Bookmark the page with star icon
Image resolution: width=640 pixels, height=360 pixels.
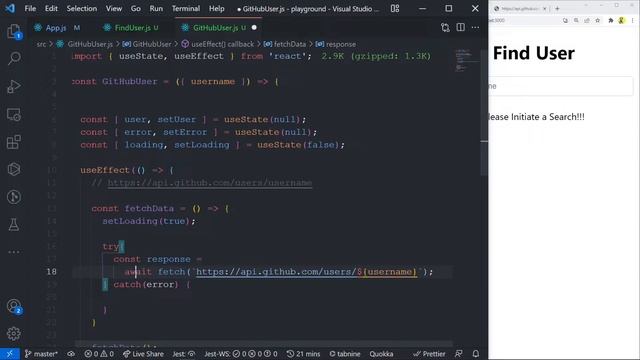pos(598,20)
